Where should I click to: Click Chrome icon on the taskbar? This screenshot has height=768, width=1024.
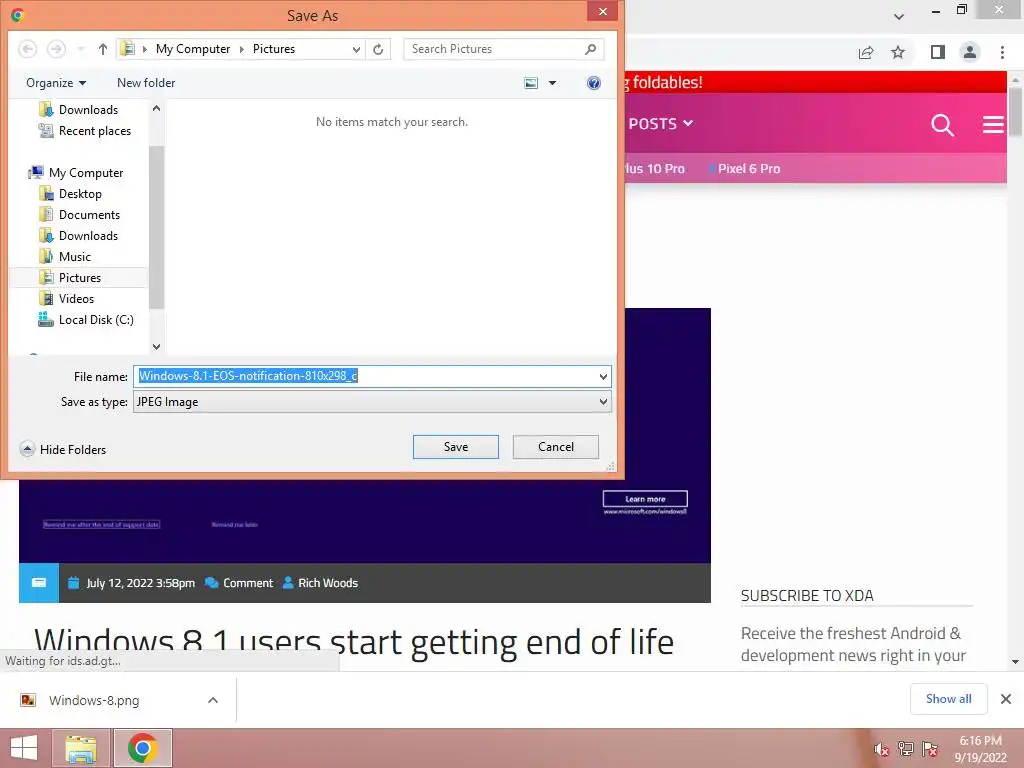coord(142,748)
